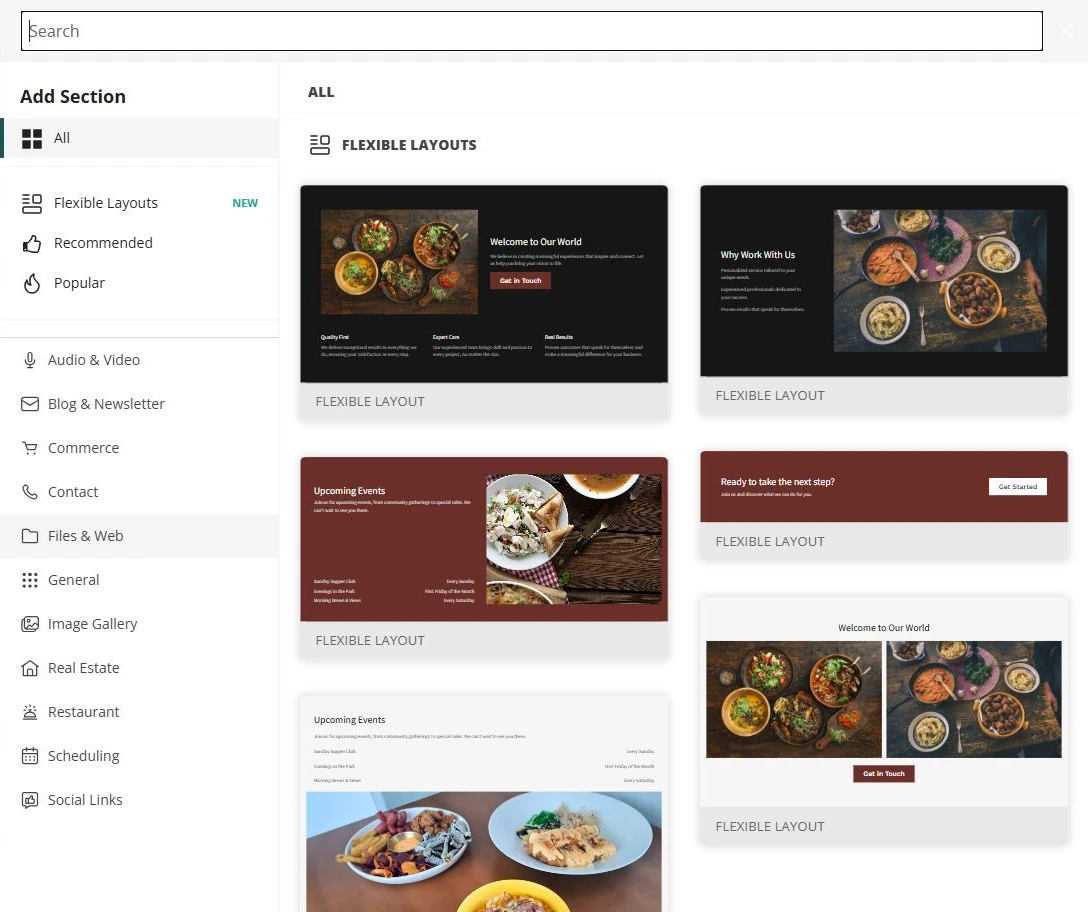Viewport: 1088px width, 912px height.
Task: Close the Add Section dialog
Action: [x=1066, y=31]
